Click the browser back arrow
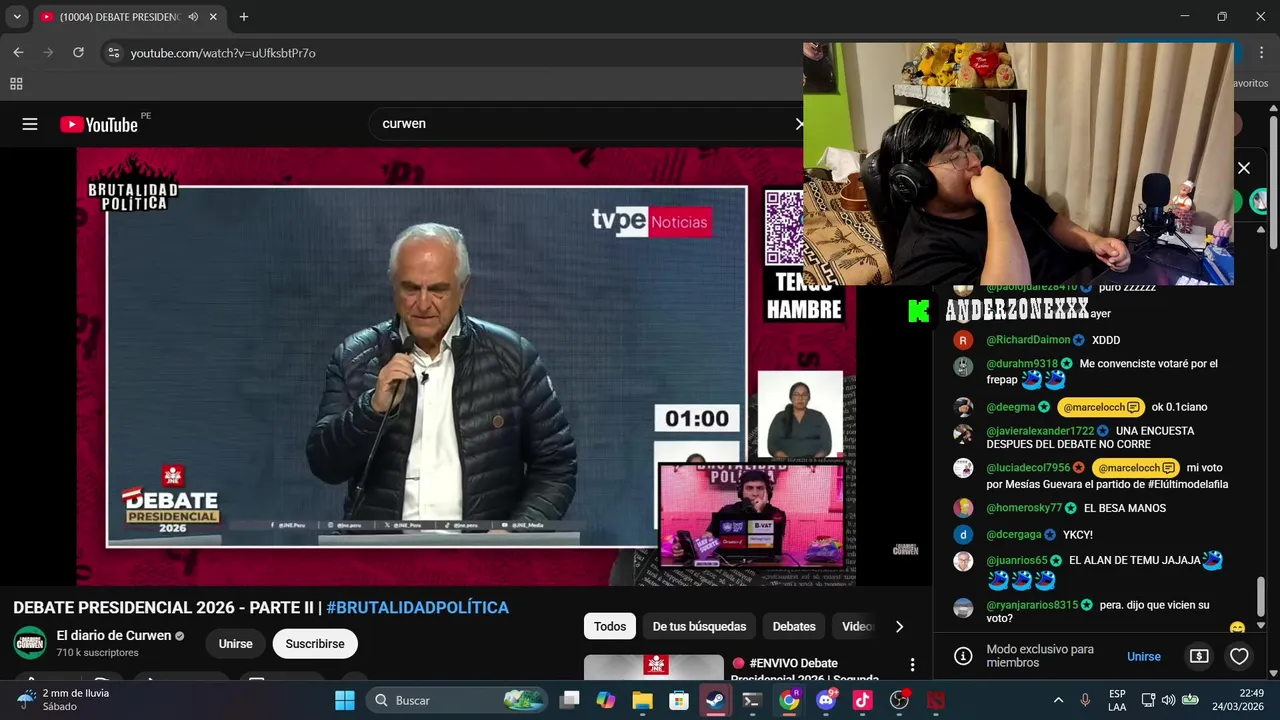Image resolution: width=1280 pixels, height=720 pixels. (18, 52)
